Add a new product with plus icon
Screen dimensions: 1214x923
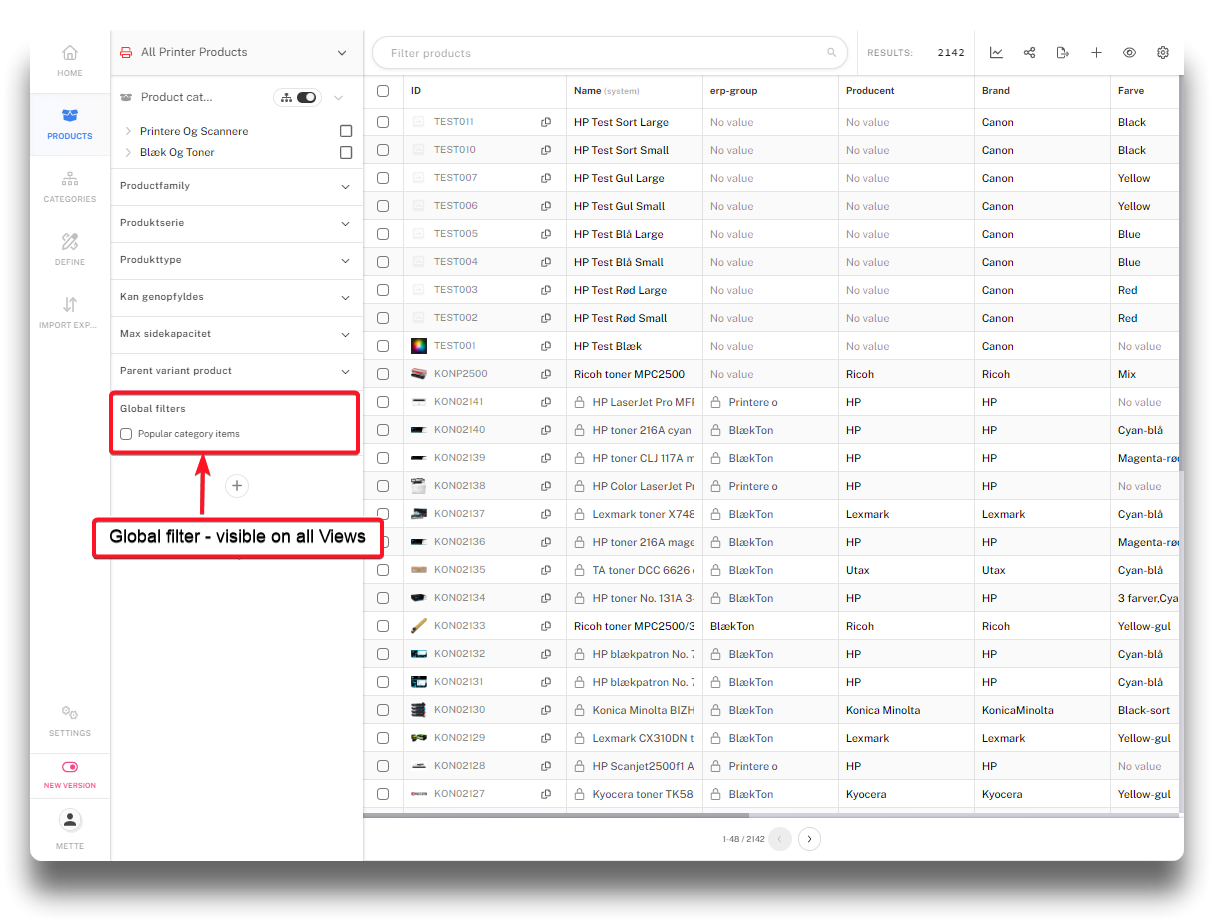(x=1096, y=53)
